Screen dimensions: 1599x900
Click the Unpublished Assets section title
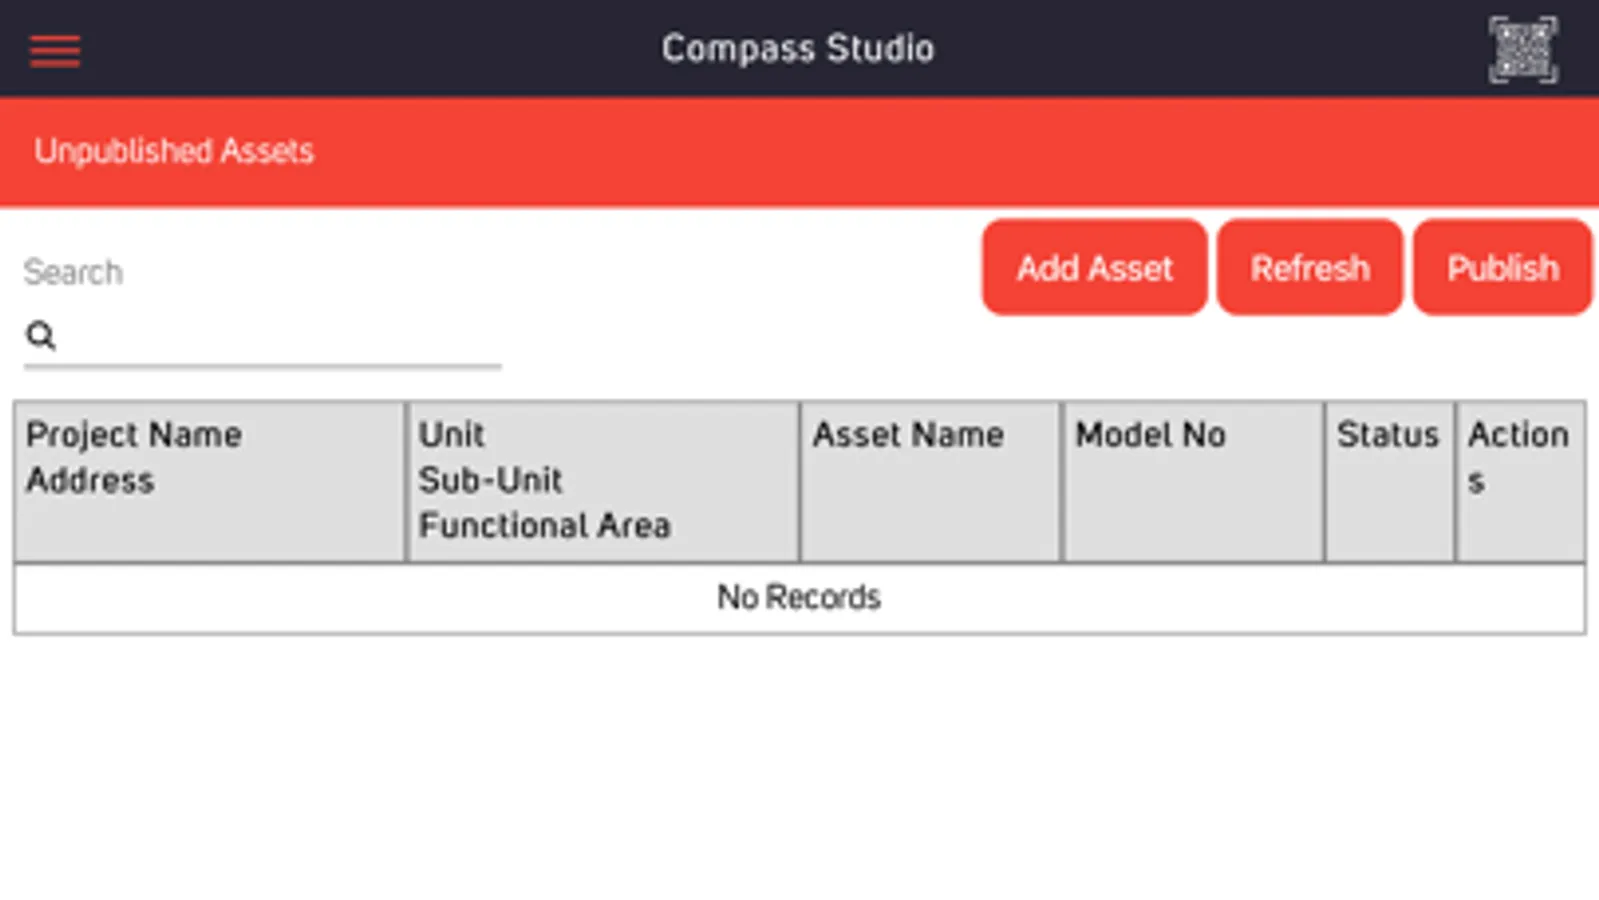pyautogui.click(x=174, y=151)
